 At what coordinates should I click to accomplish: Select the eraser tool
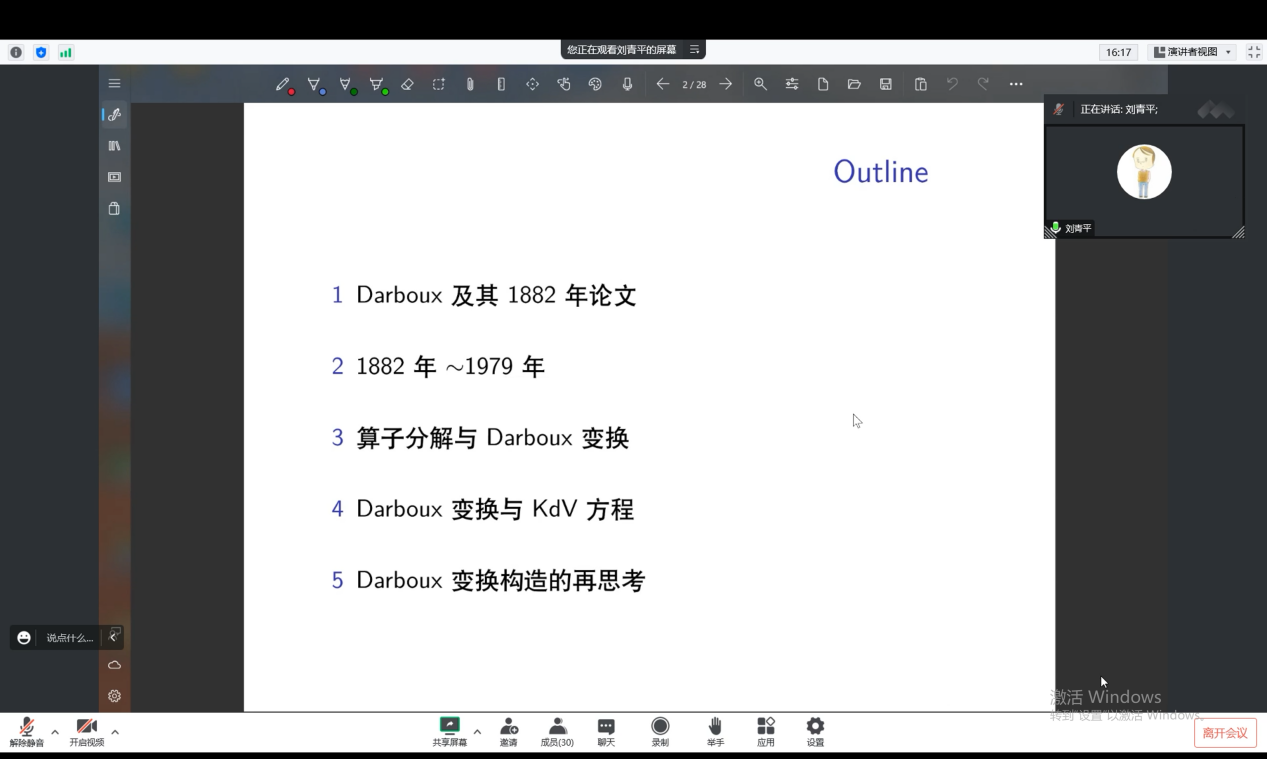coord(407,85)
